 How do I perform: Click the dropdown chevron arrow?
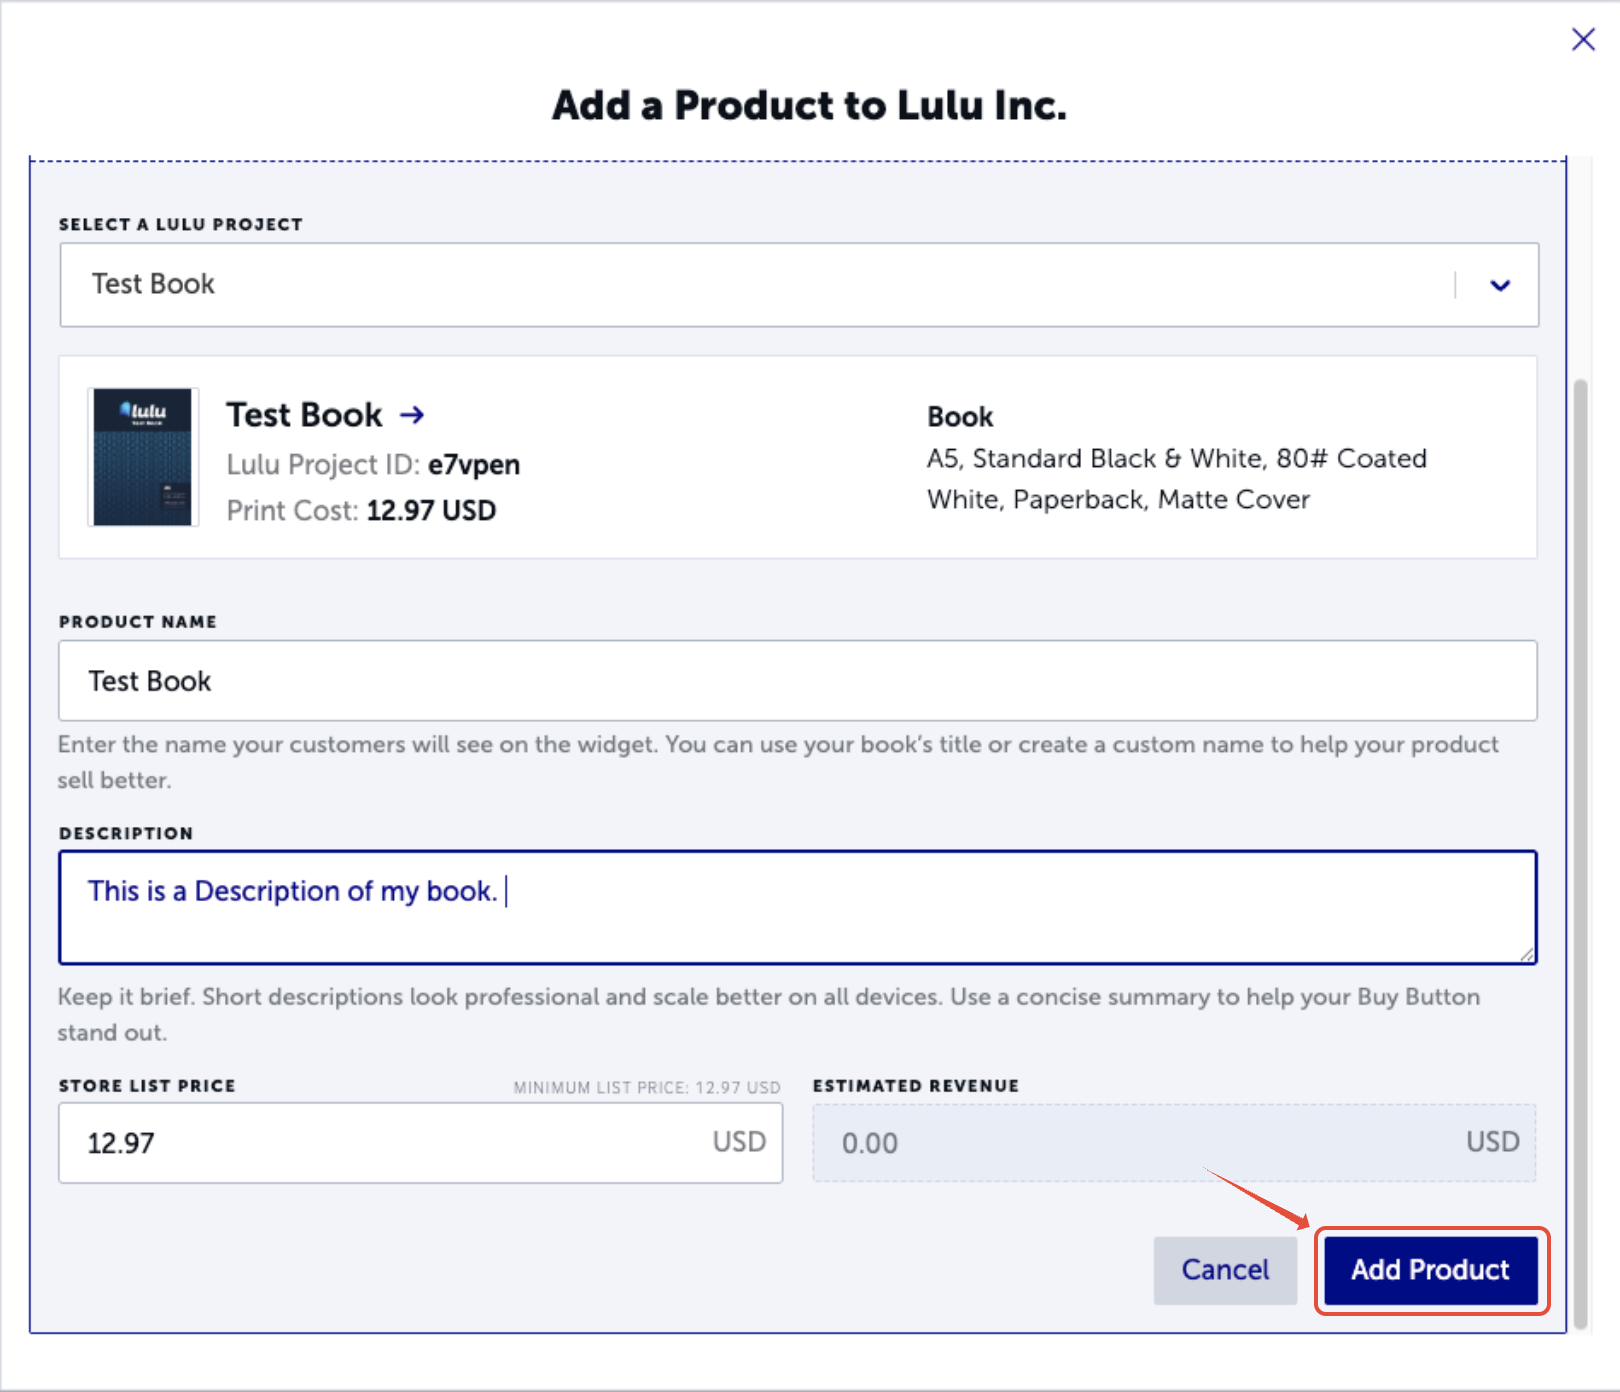(1500, 286)
